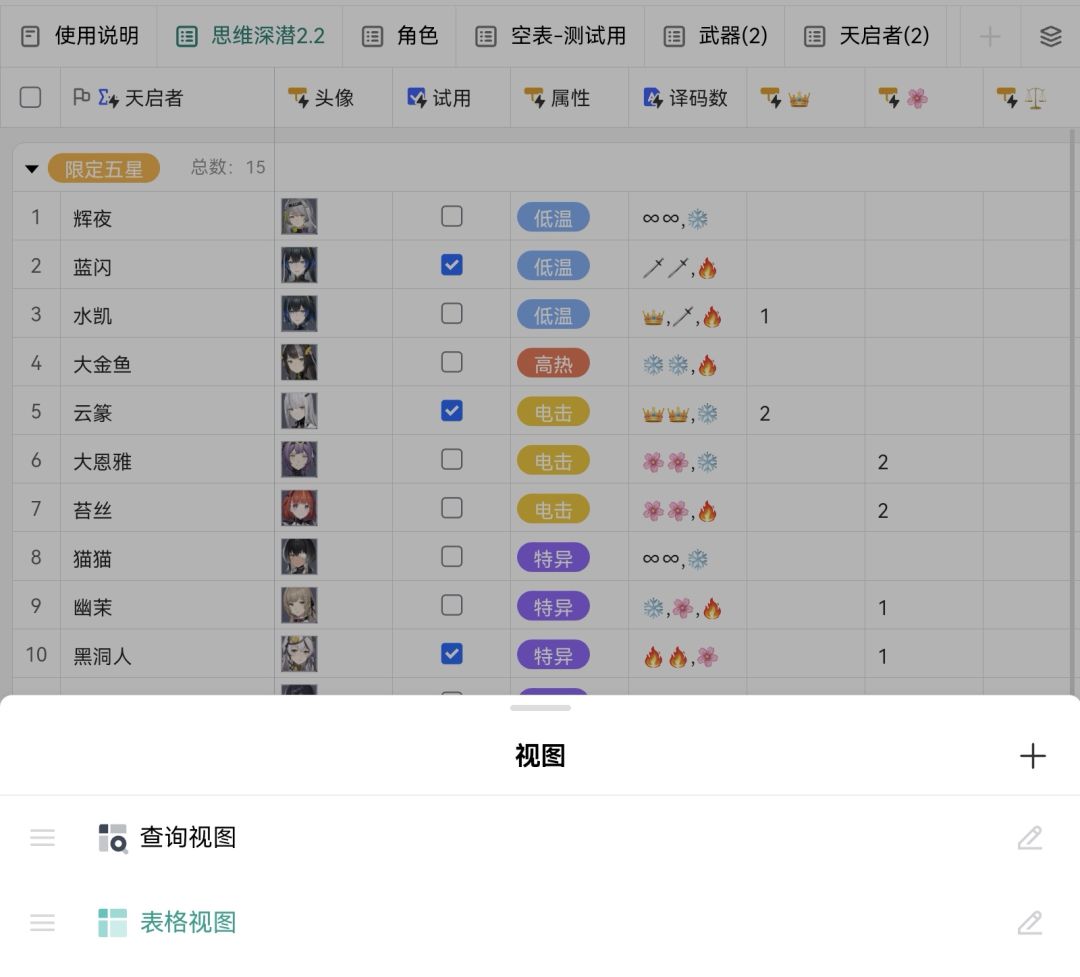Check 试用 box for 苔丝
Screen dimensions: 1080x977
pos(452,508)
